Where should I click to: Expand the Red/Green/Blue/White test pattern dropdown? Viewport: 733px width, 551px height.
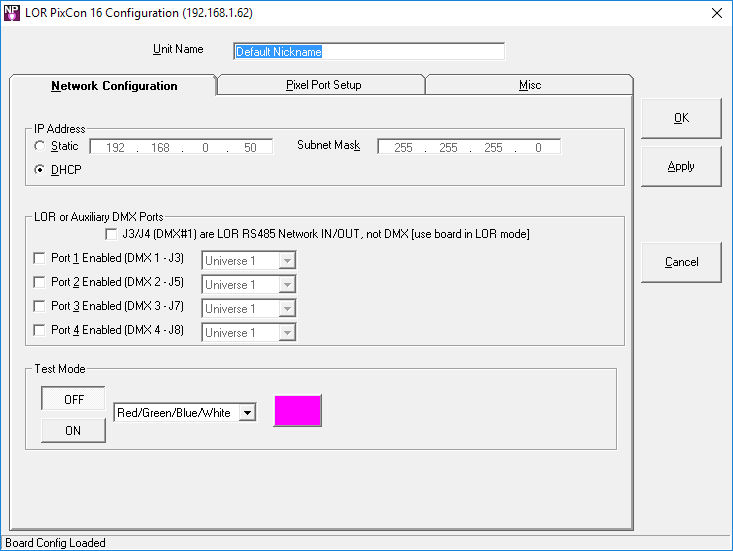point(248,412)
